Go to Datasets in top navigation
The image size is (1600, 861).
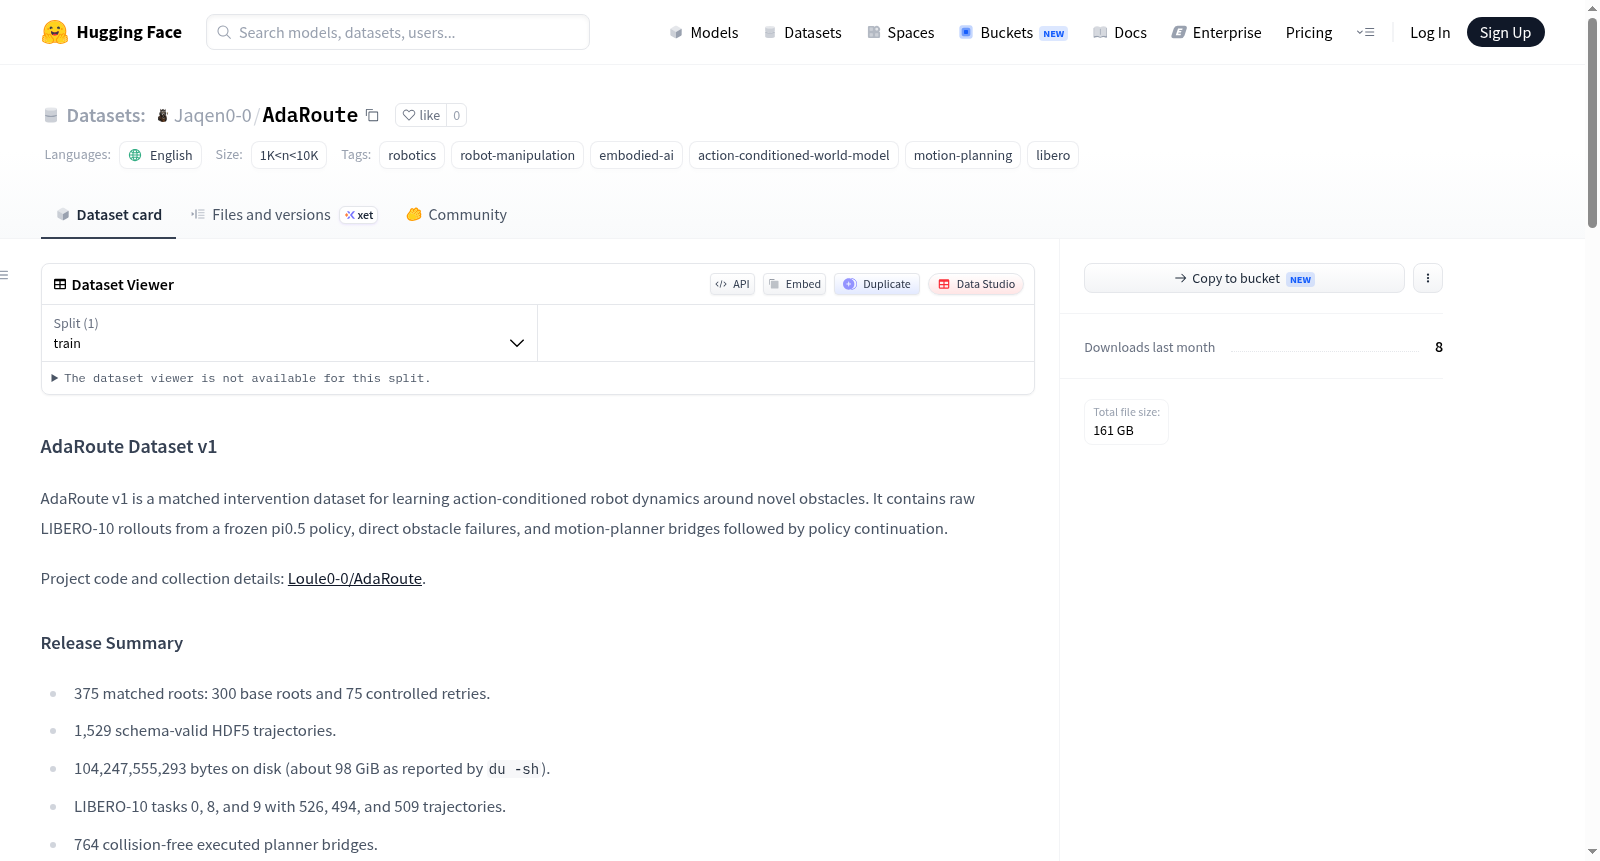click(802, 32)
